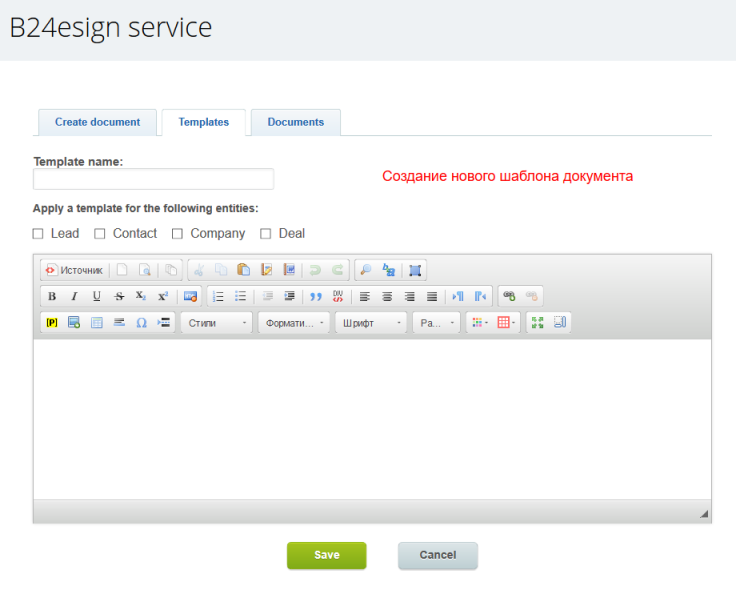Align text left
Screen dimensions: 736x614
(x=365, y=296)
